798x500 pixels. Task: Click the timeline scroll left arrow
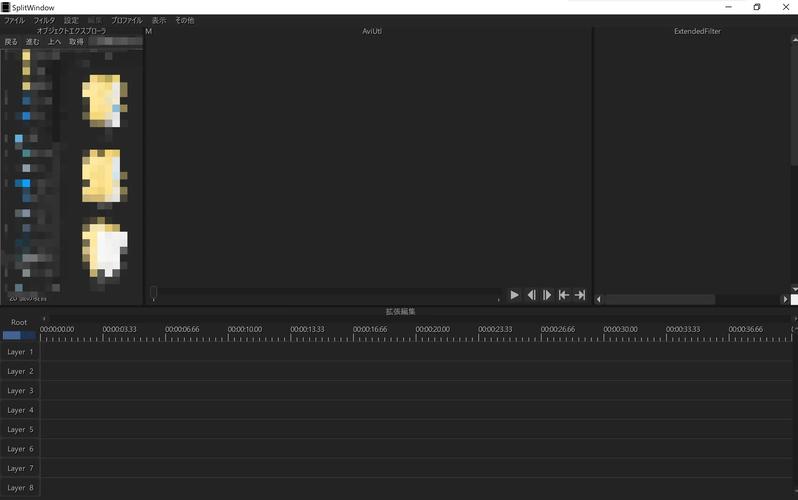click(44, 318)
